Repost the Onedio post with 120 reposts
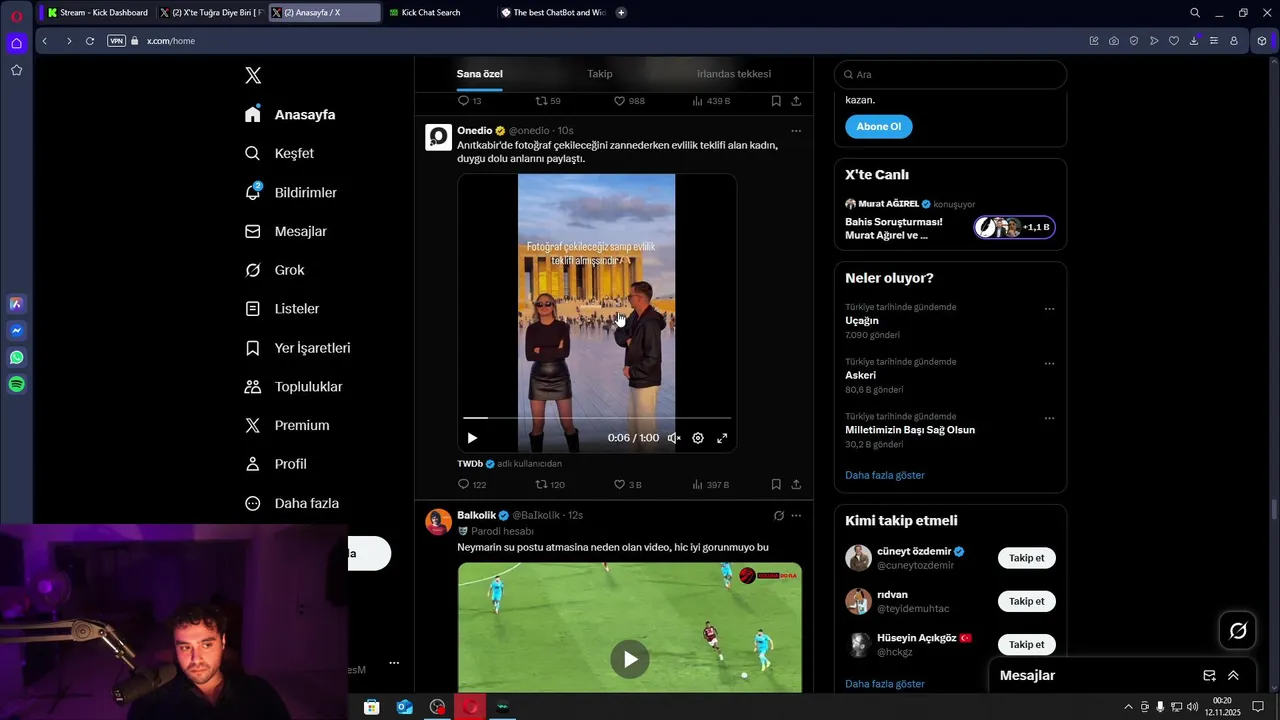This screenshot has height=720, width=1280. pos(550,484)
